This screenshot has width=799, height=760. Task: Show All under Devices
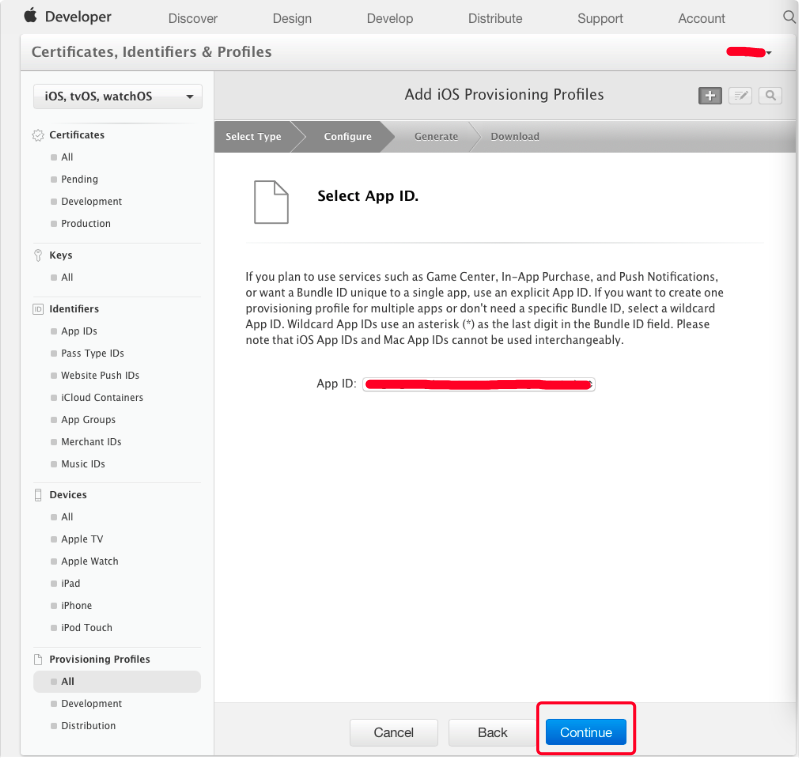[67, 517]
